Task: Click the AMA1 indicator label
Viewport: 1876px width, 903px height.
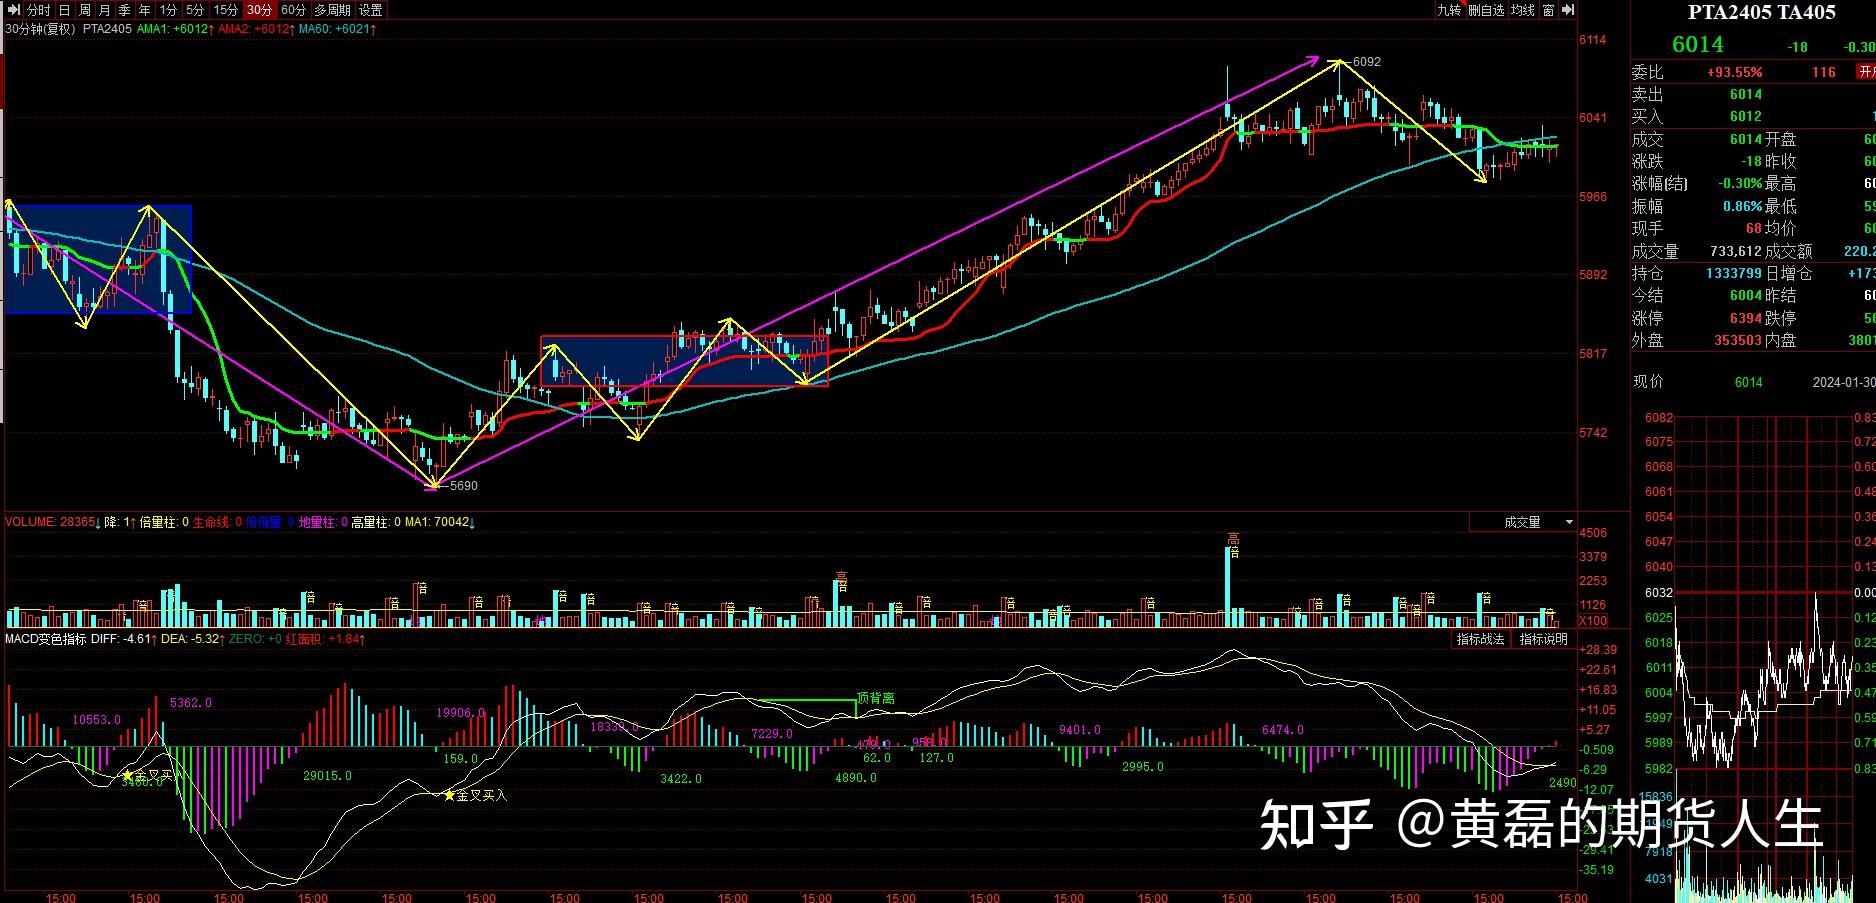Action: [x=175, y=29]
